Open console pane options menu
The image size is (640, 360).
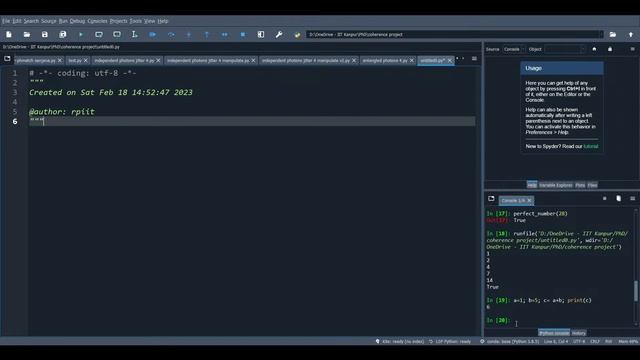[633, 199]
